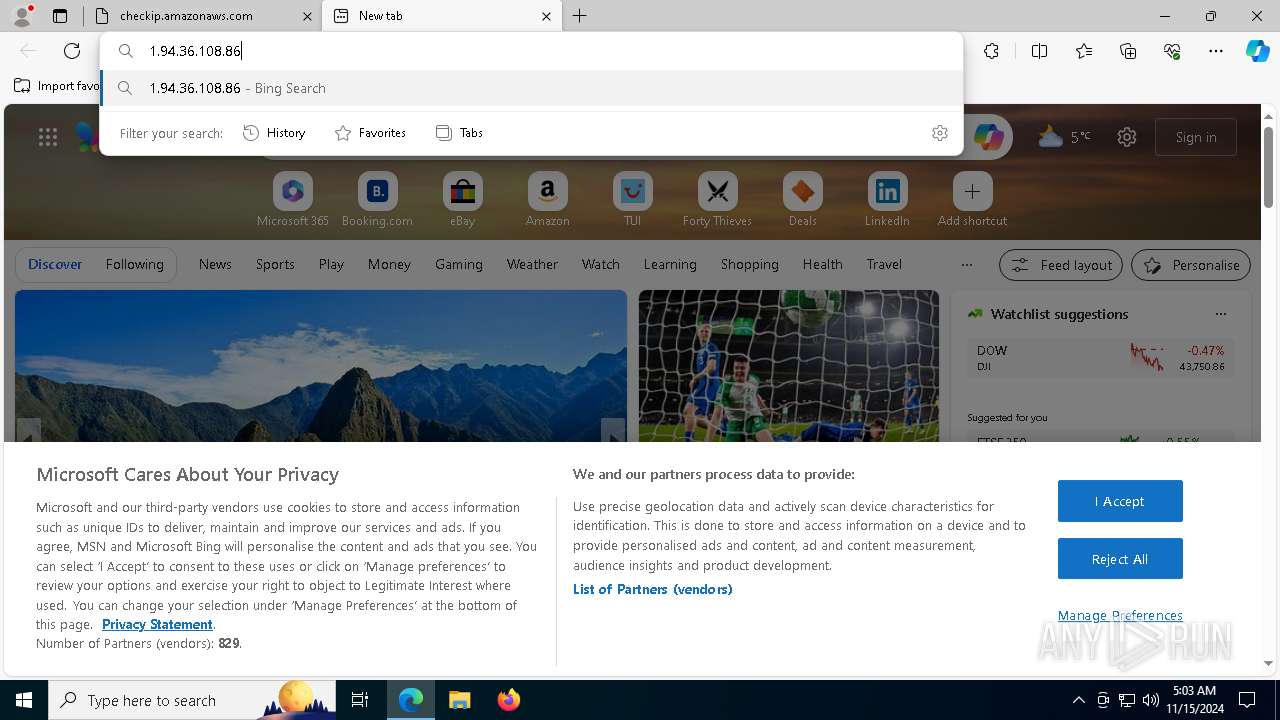This screenshot has height=720, width=1280.
Task: Open Windows Start menu
Action: (24, 700)
